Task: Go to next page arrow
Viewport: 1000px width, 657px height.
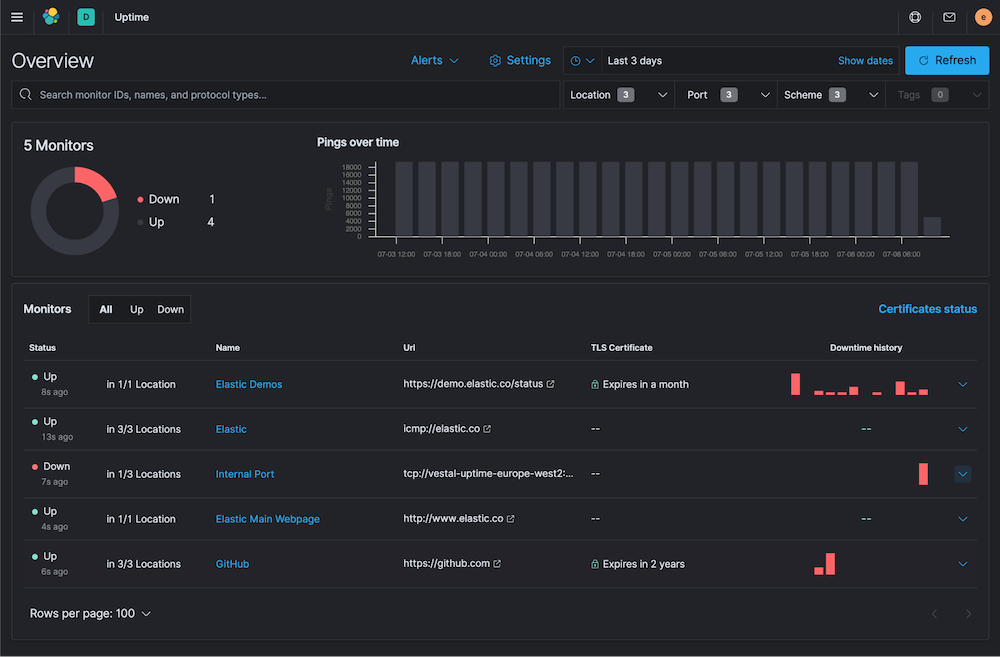Action: [x=968, y=614]
